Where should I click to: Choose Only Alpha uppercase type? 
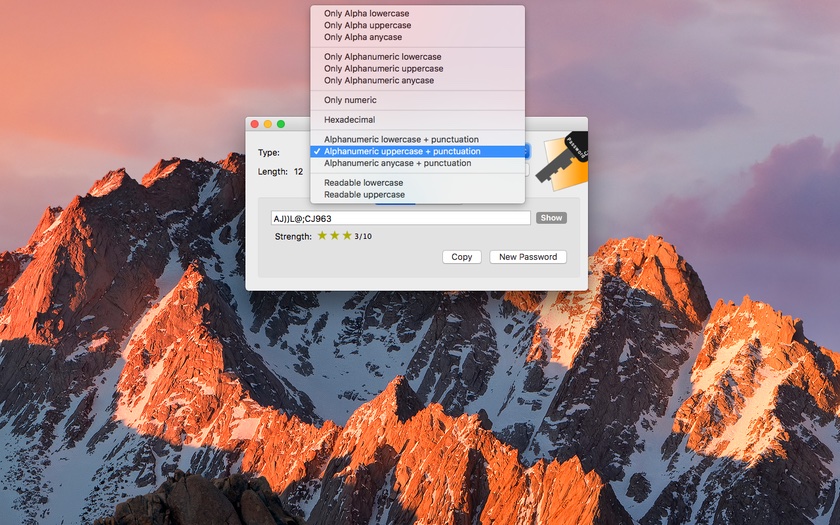coord(367,25)
